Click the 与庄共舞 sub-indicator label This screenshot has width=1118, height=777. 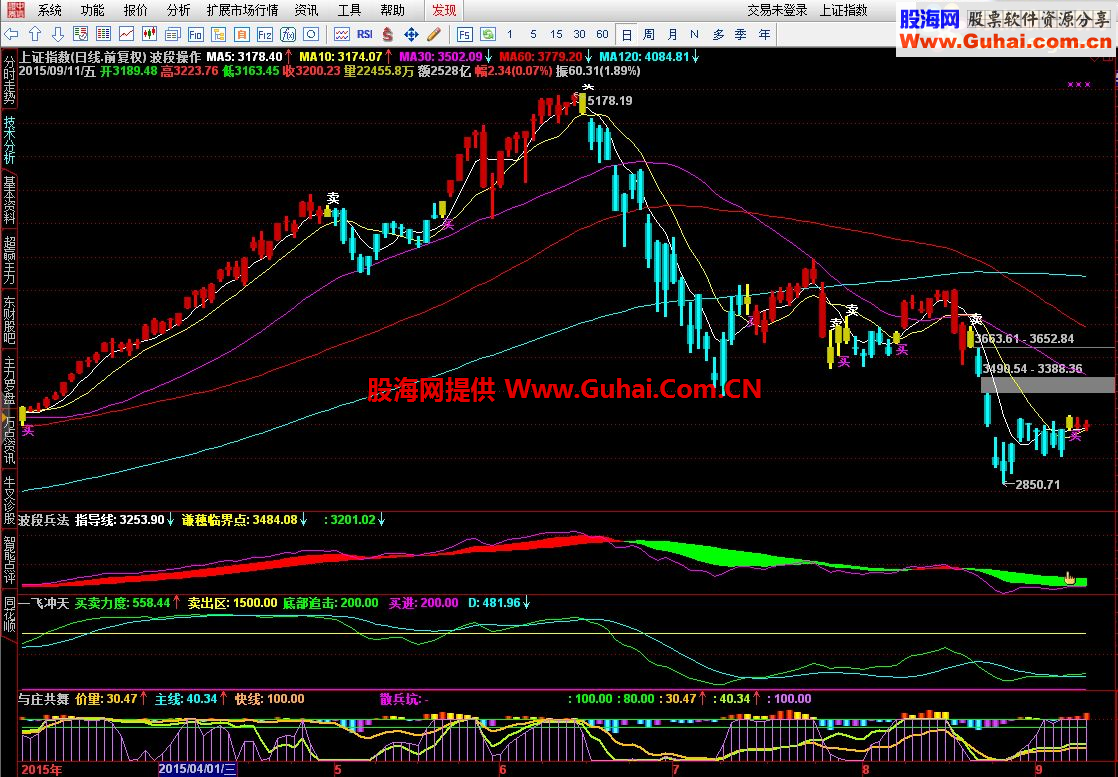(x=44, y=699)
